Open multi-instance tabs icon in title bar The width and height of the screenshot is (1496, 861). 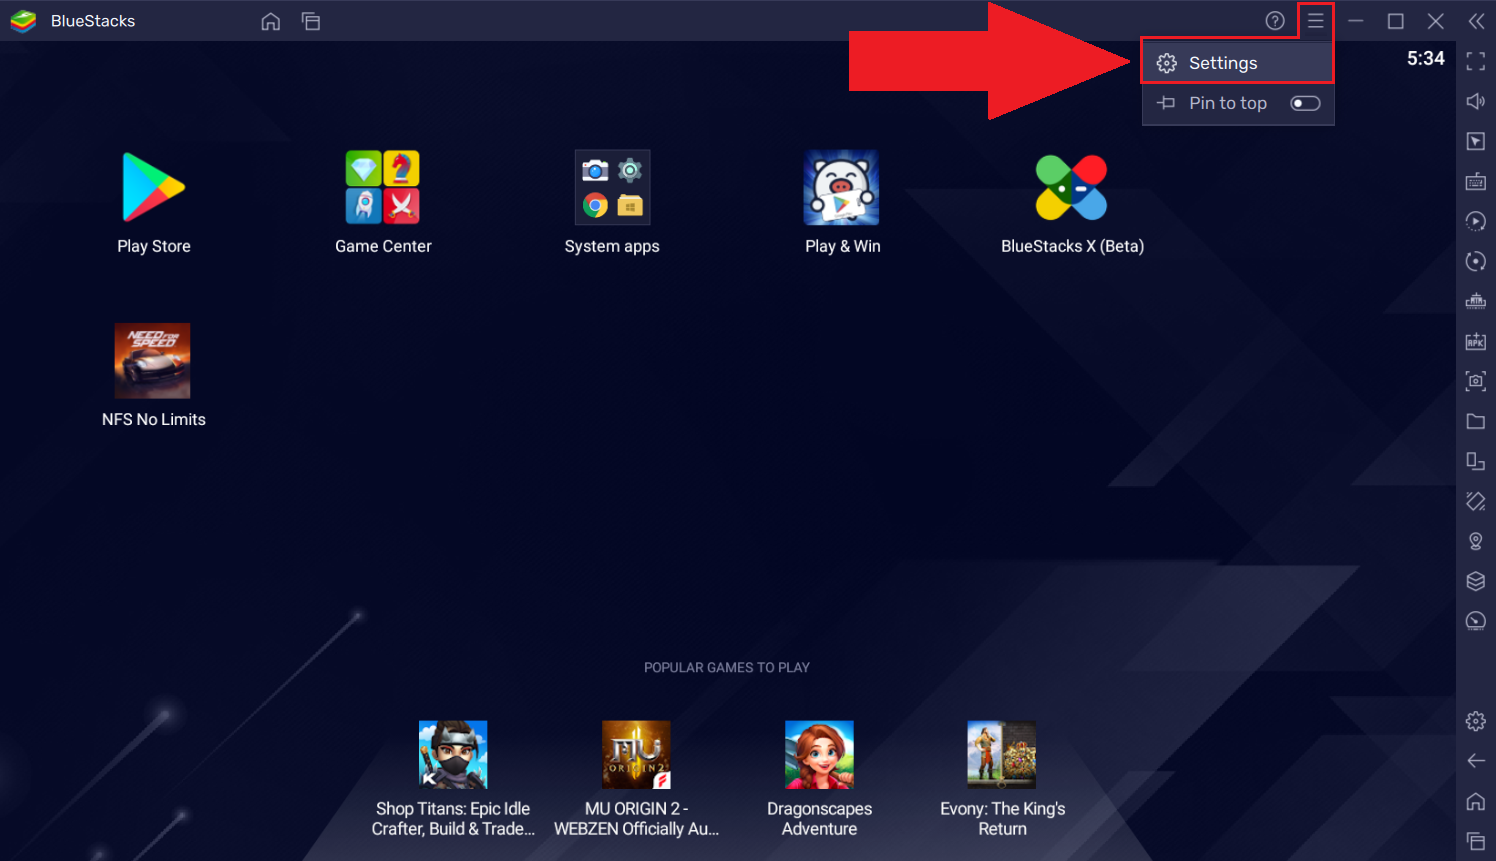coord(311,21)
